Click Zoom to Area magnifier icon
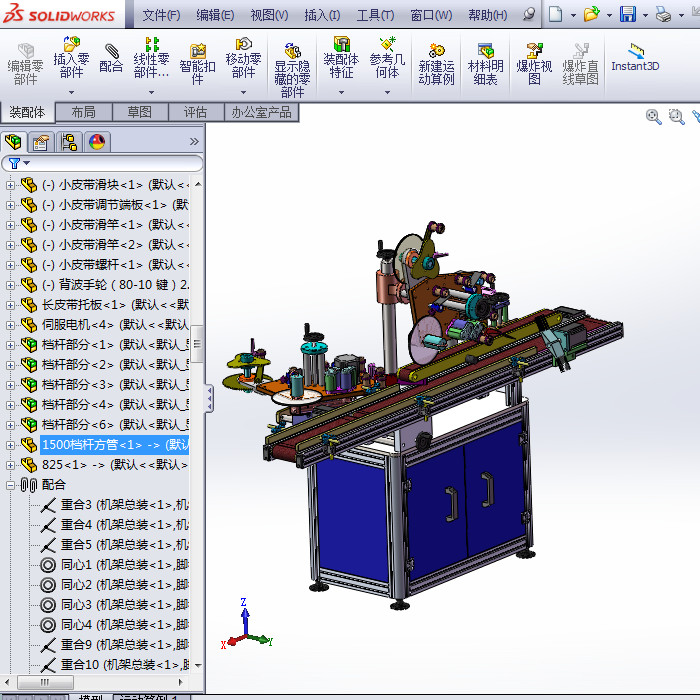This screenshot has height=700, width=700. (x=676, y=117)
